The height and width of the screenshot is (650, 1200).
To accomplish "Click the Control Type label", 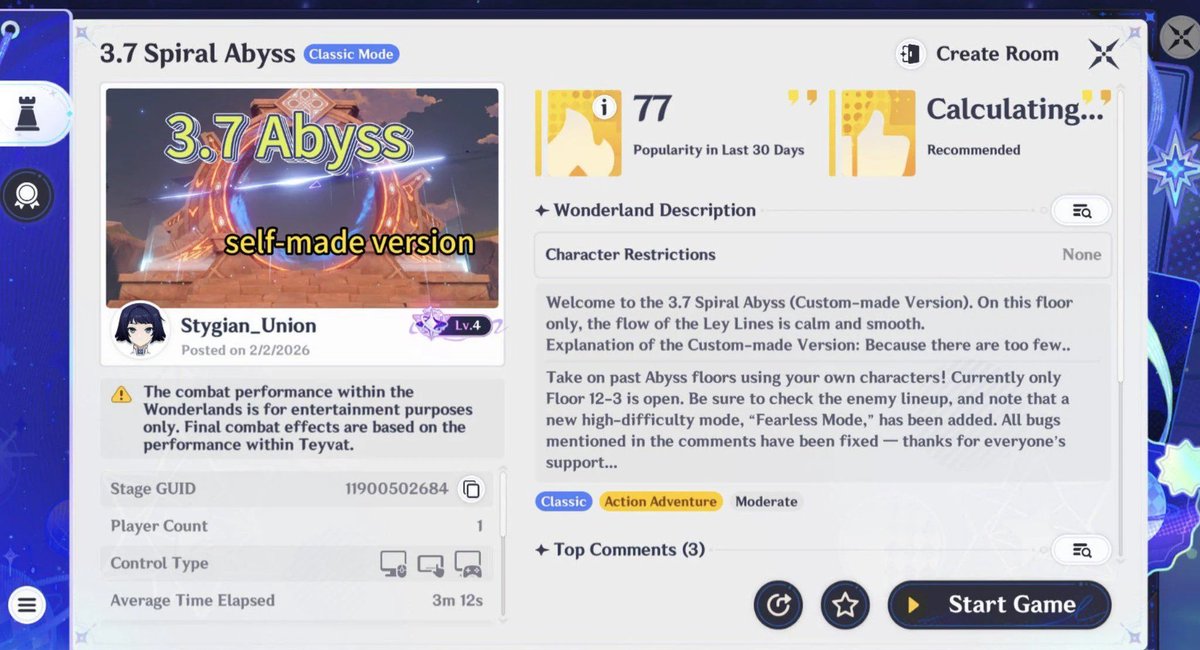I will pyautogui.click(x=159, y=563).
